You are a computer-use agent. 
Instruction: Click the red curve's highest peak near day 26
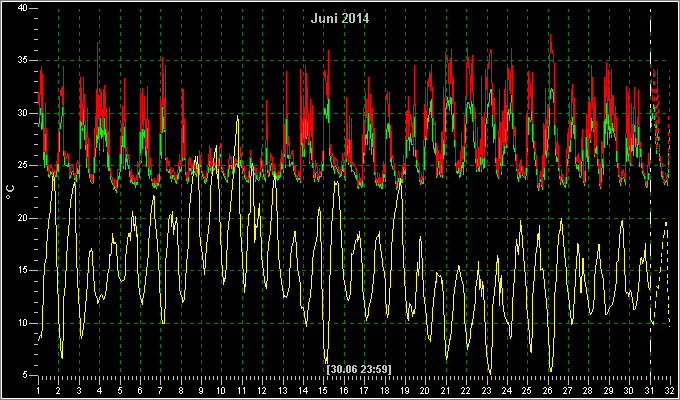tap(550, 36)
